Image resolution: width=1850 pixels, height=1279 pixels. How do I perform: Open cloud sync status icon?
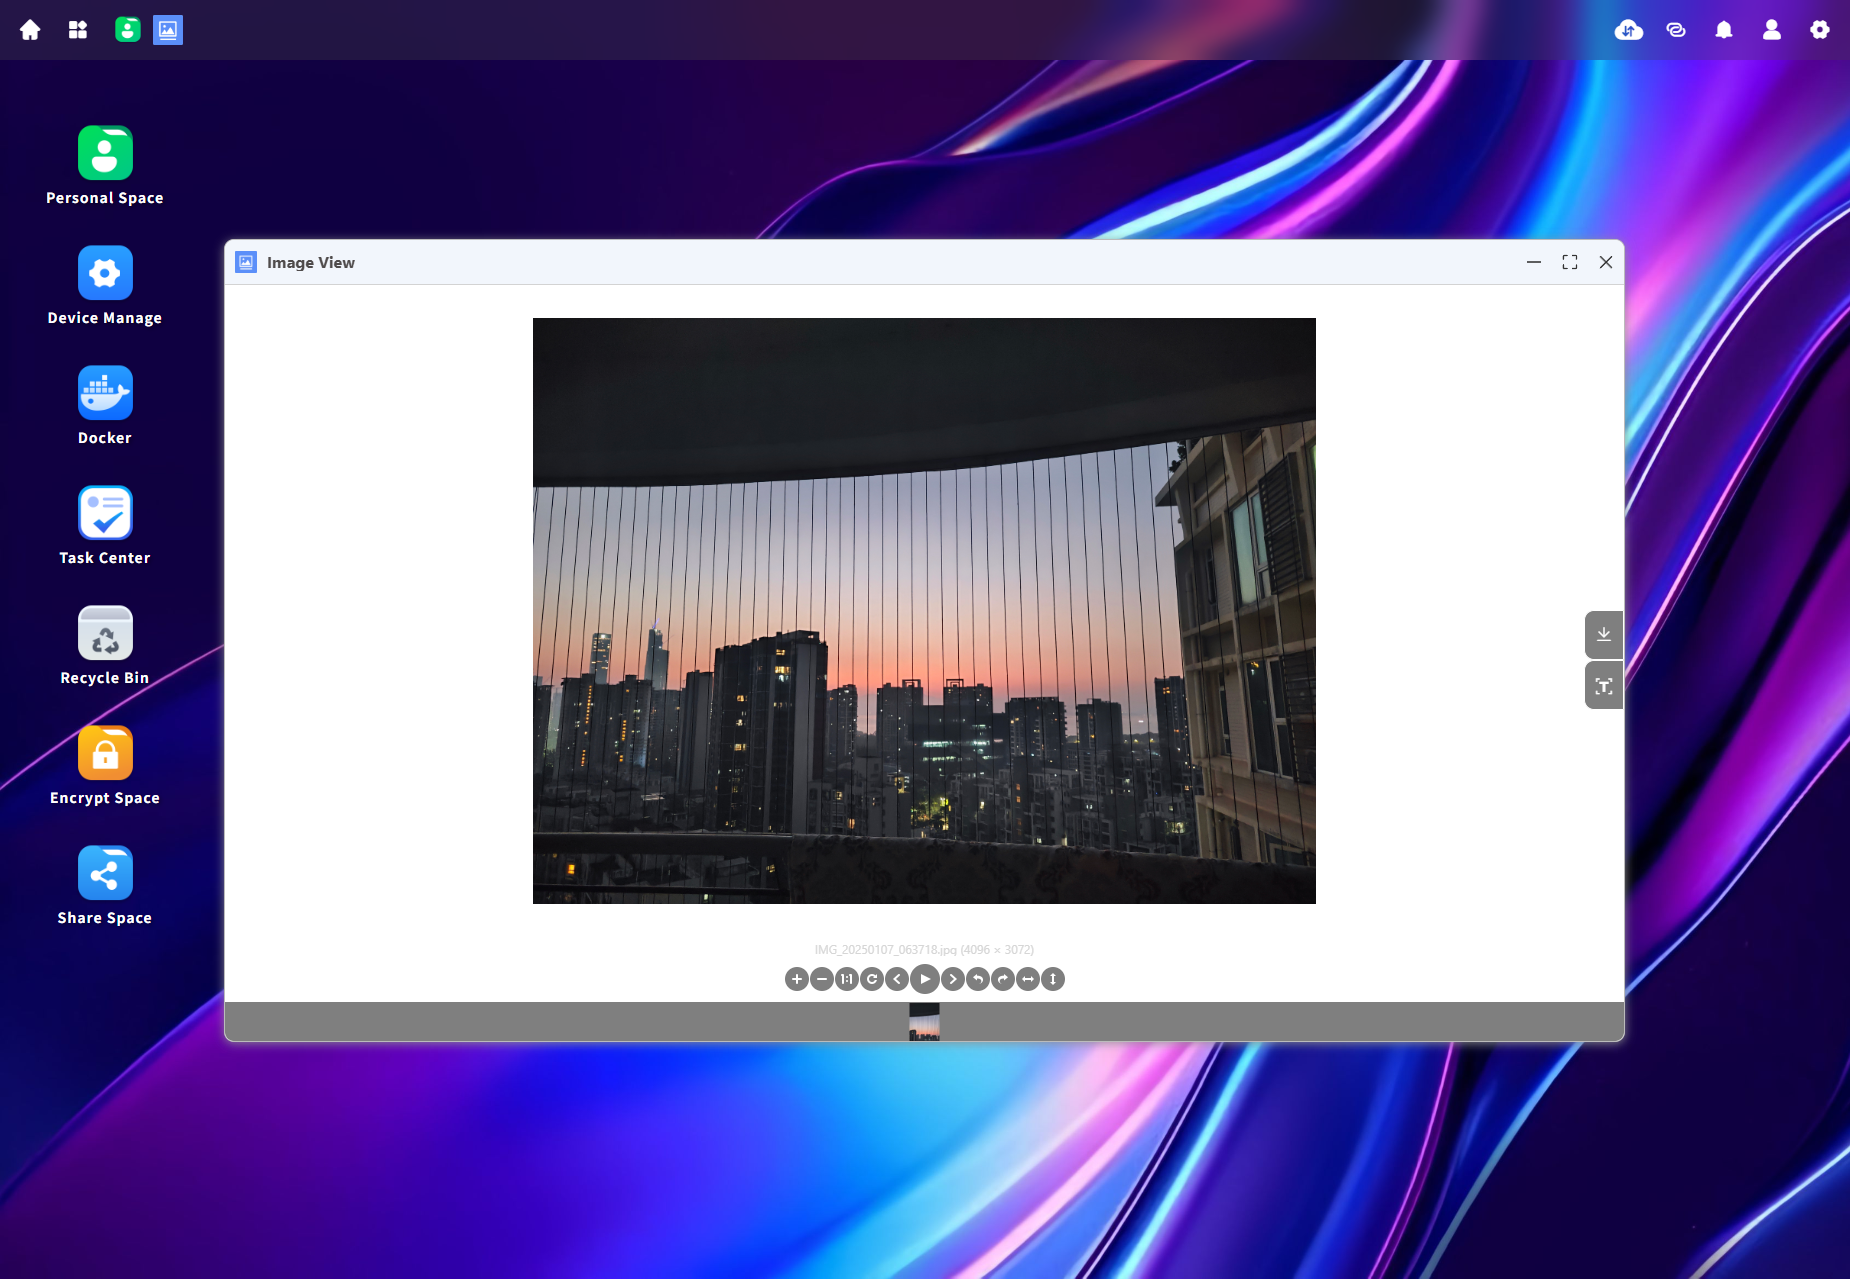(1629, 30)
